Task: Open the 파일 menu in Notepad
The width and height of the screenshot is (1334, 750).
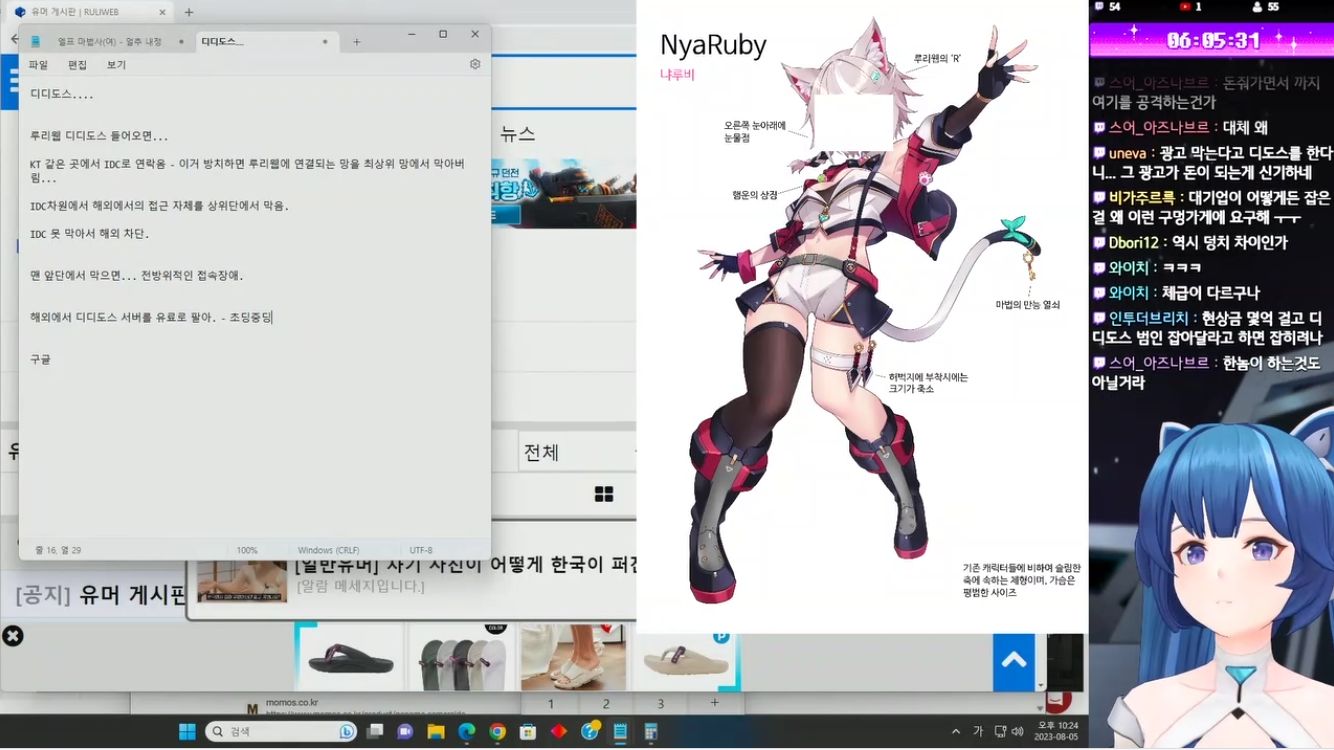Action: [x=38, y=65]
